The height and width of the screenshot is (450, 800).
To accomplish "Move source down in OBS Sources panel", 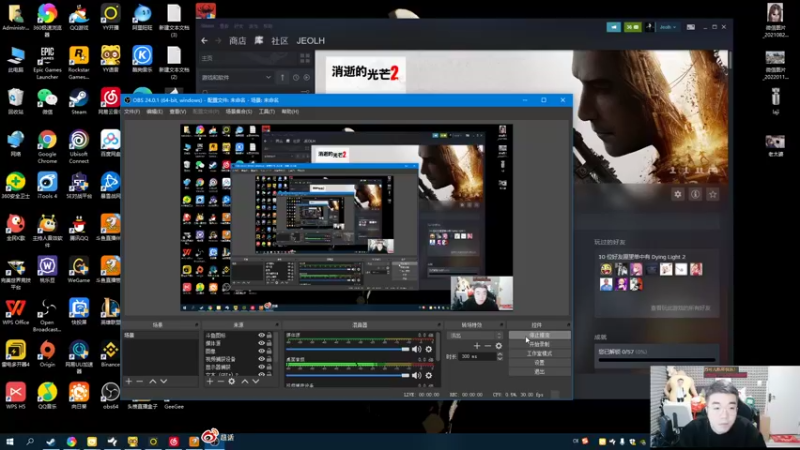I will 256,381.
